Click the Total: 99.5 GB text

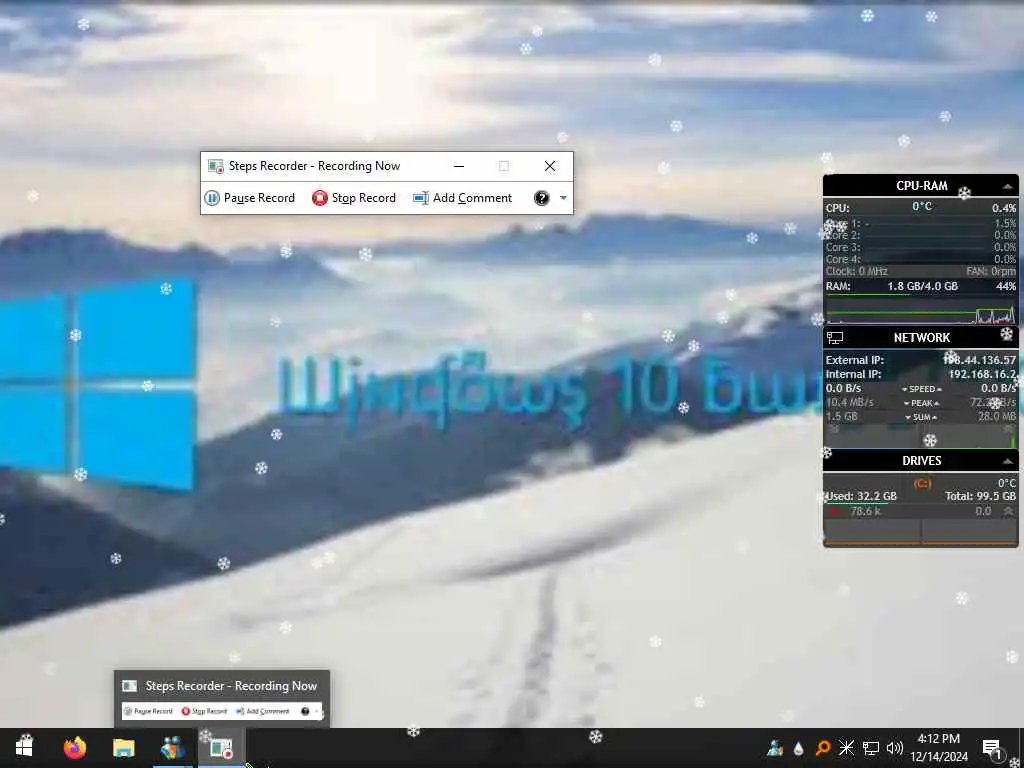coord(980,496)
